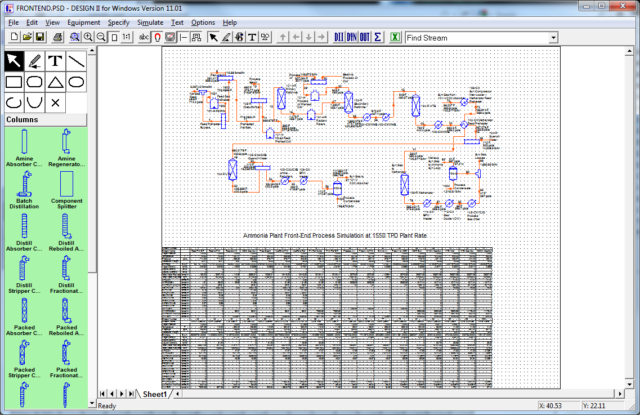Select the rectangle shape tool
The image size is (640, 415).
pyautogui.click(x=14, y=82)
